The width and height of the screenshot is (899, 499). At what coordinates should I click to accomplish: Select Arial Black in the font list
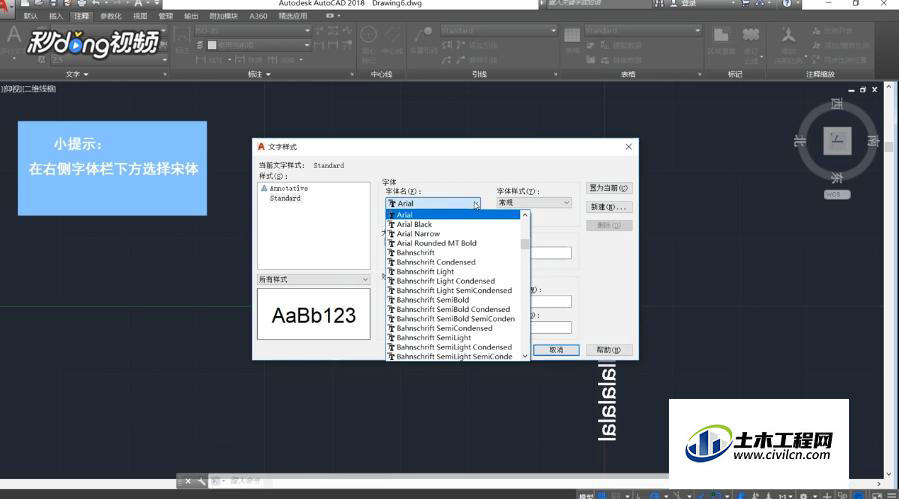tap(453, 224)
